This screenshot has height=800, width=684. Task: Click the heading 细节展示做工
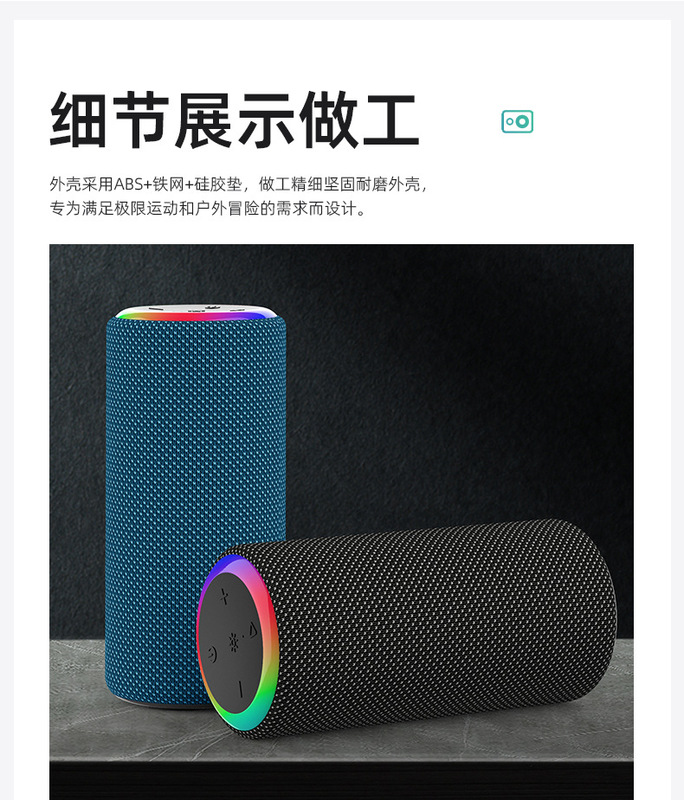(235, 120)
